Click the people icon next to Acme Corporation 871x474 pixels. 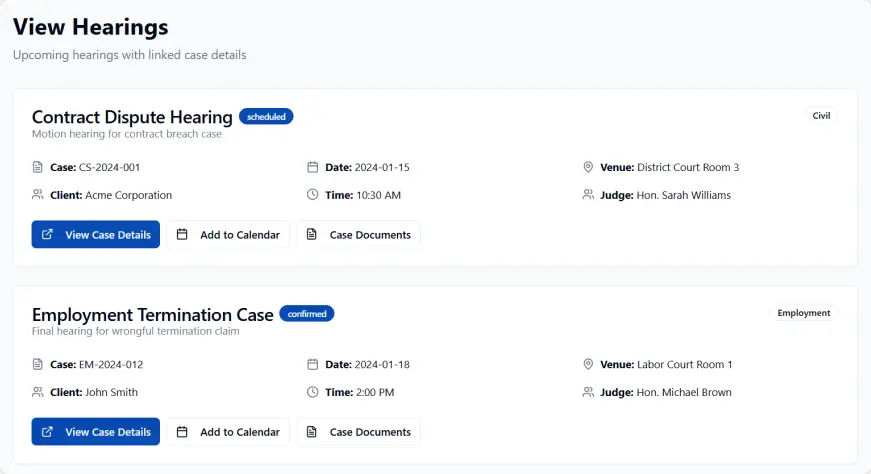pos(38,195)
